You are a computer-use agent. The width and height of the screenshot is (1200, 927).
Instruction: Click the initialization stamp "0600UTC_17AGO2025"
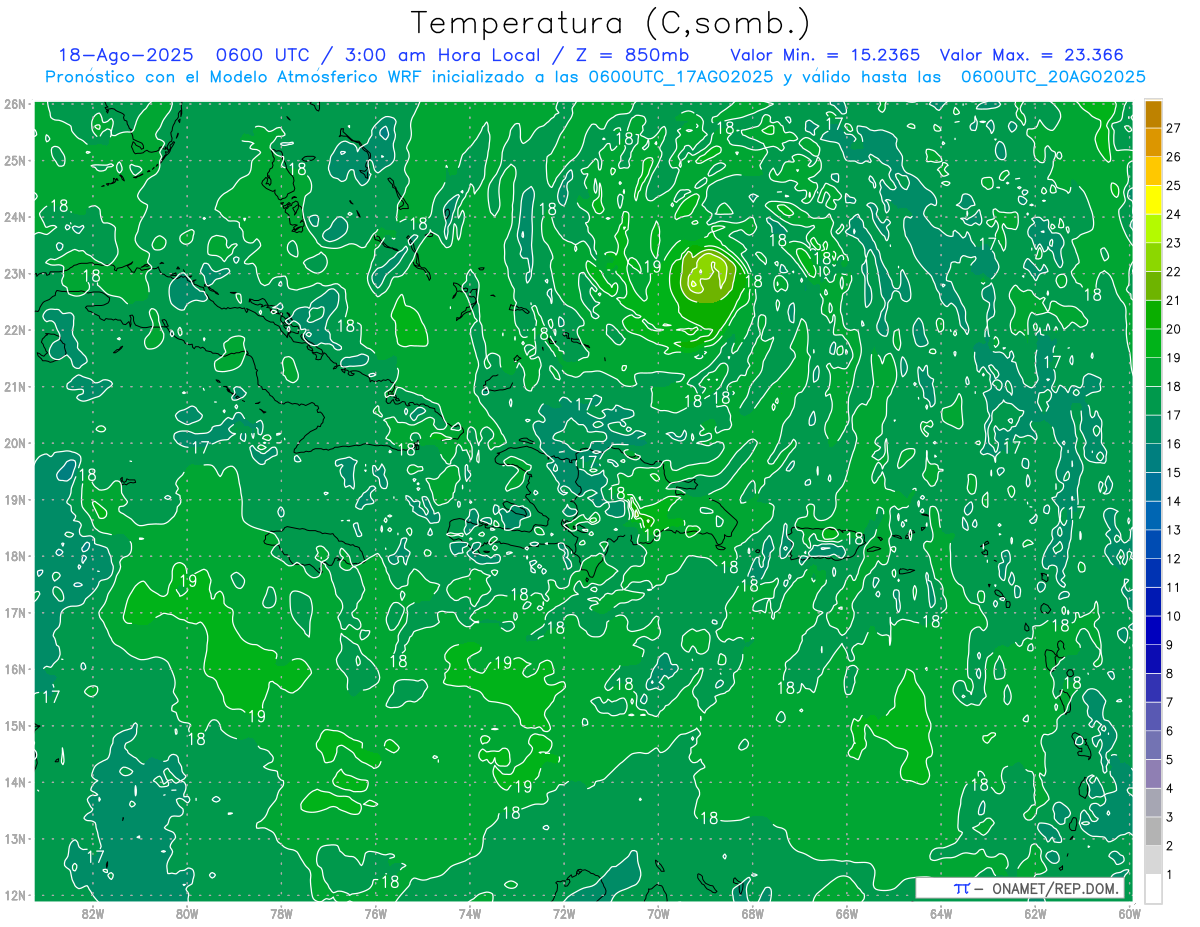tap(680, 77)
